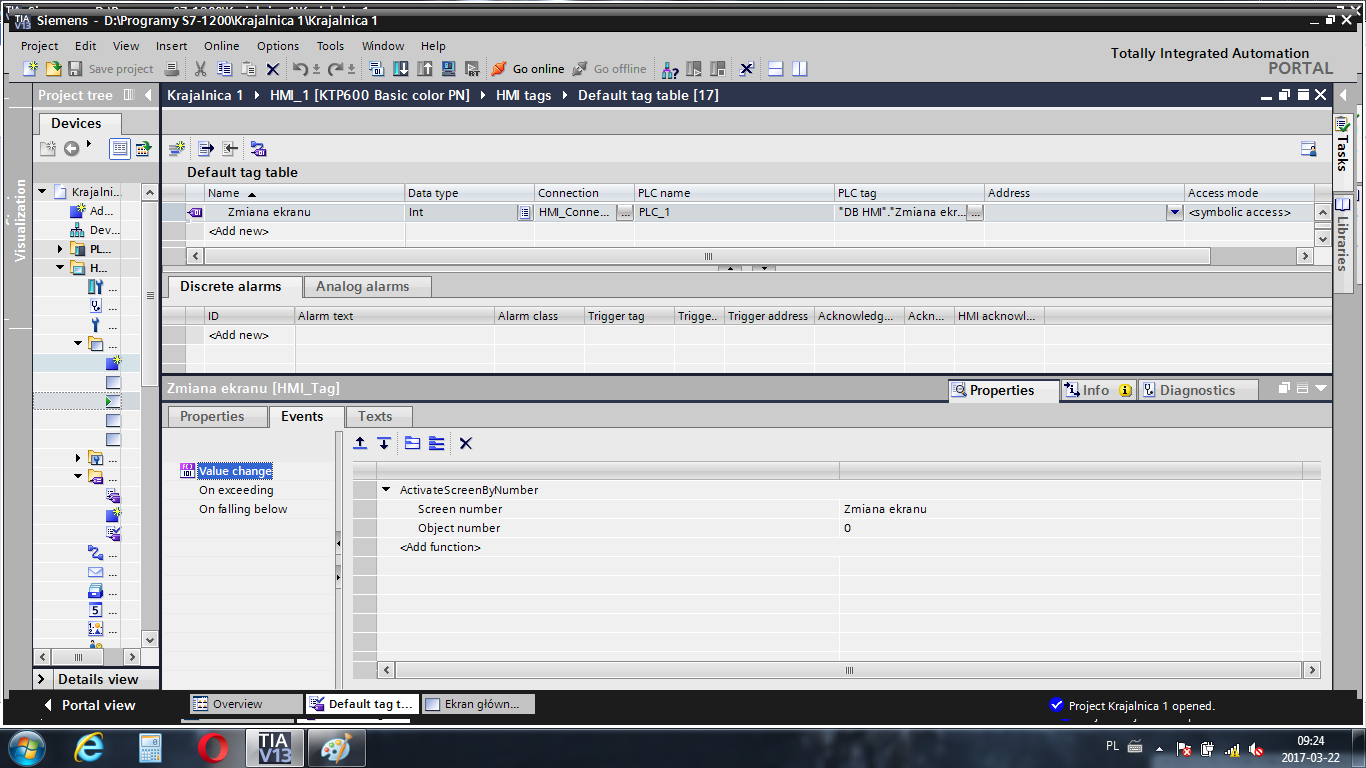The image size is (1366, 768).
Task: Click Add new row in Default tag table
Action: tap(238, 231)
